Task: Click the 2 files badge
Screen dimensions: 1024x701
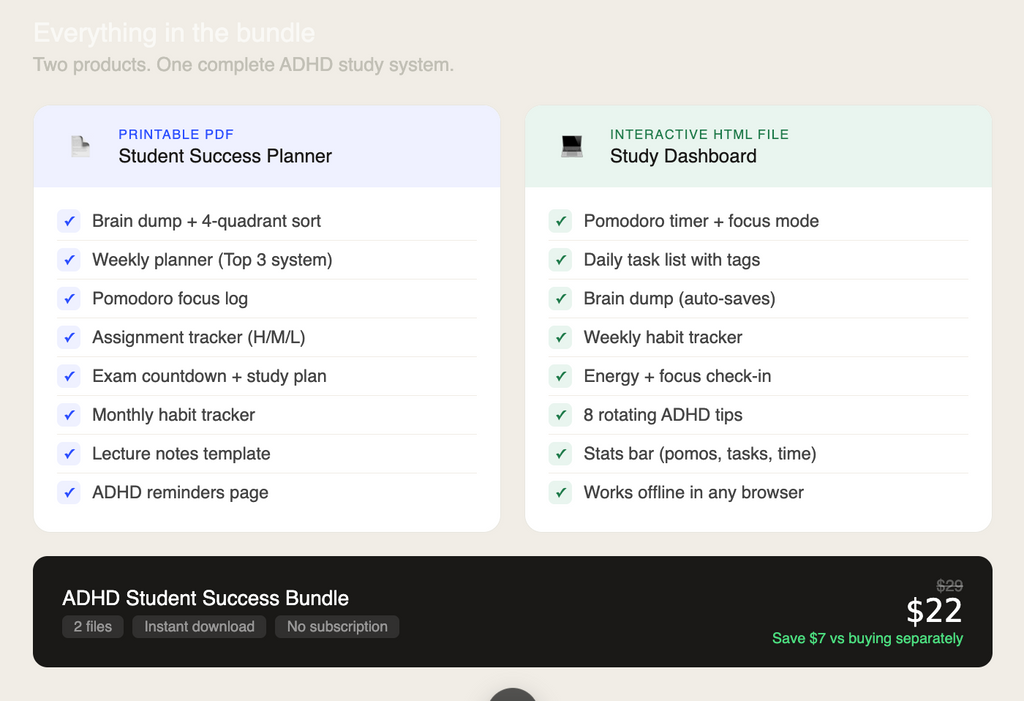Action: pos(93,627)
